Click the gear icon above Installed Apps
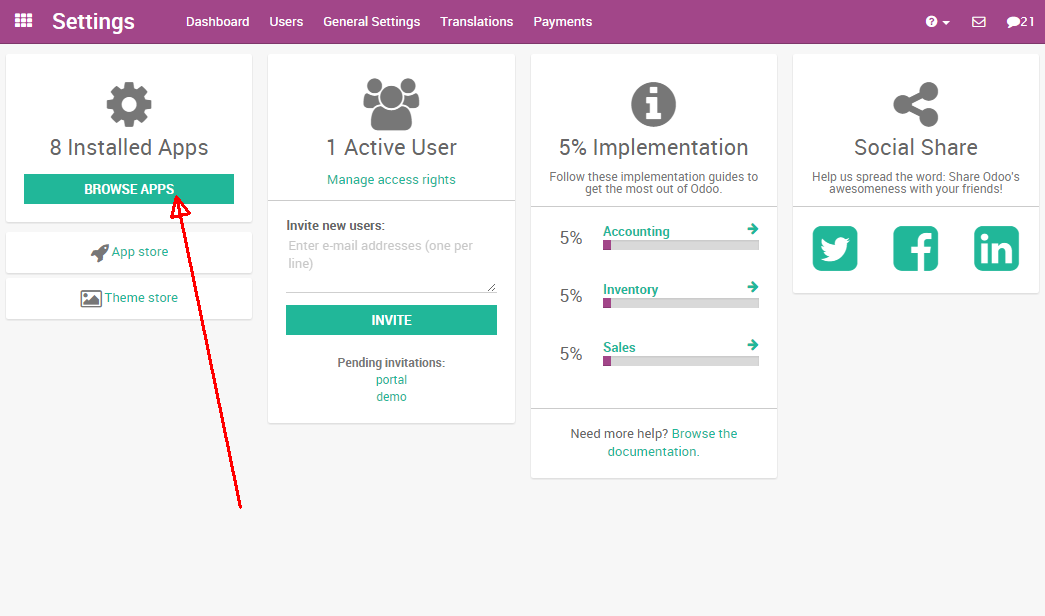1045x616 pixels. coord(129,105)
